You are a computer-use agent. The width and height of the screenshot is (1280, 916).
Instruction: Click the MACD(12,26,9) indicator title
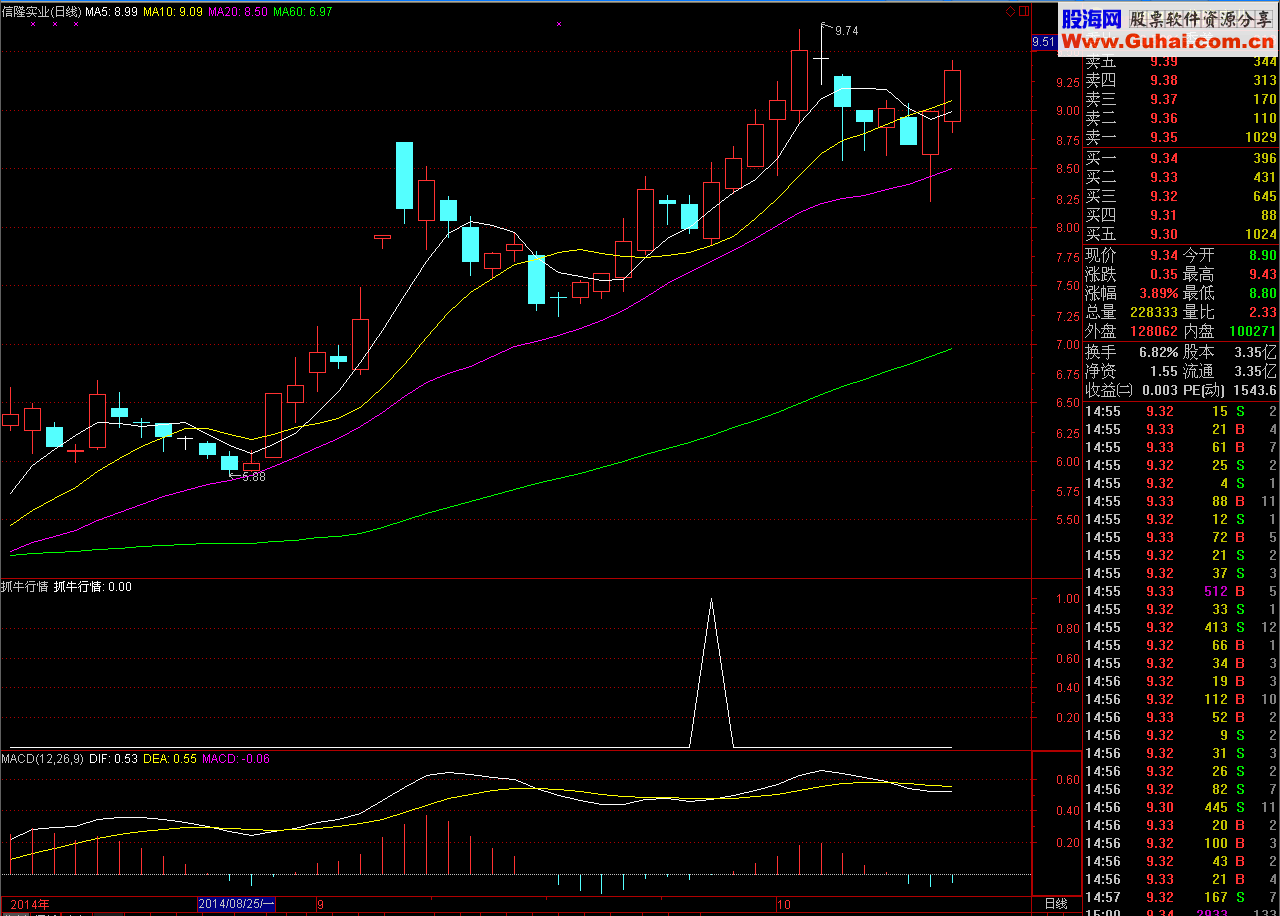point(43,759)
